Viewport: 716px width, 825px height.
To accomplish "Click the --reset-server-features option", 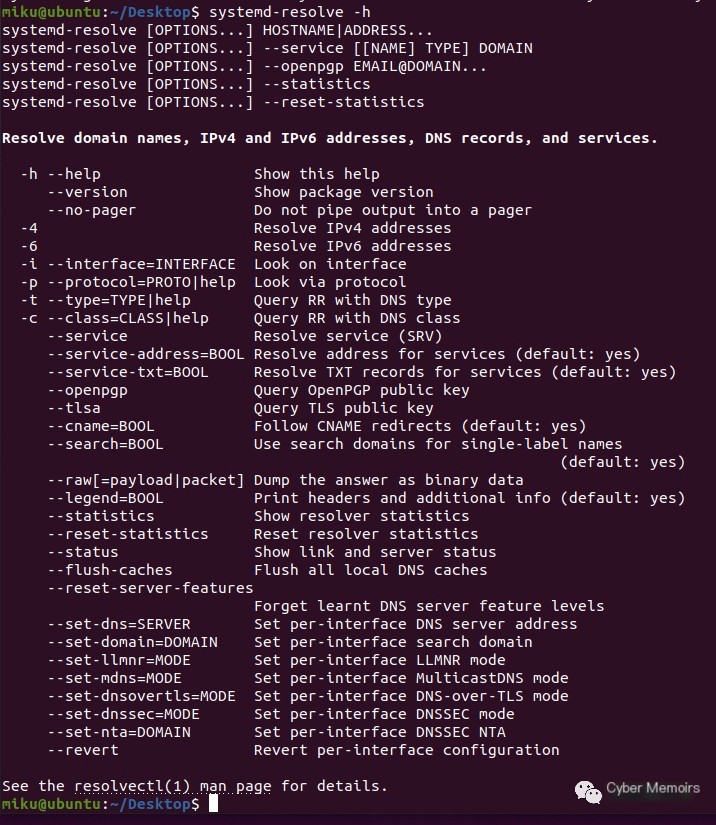I will (x=150, y=588).
